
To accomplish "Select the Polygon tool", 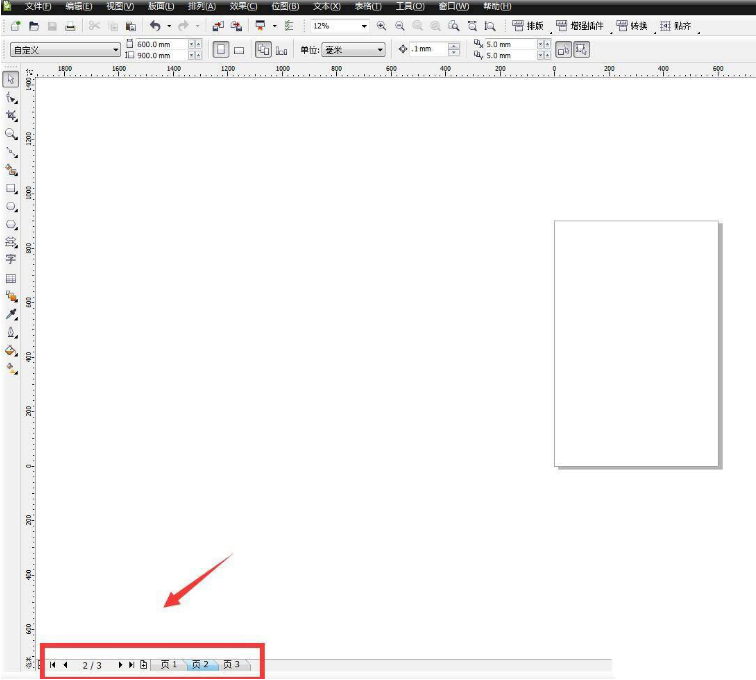I will [x=11, y=225].
